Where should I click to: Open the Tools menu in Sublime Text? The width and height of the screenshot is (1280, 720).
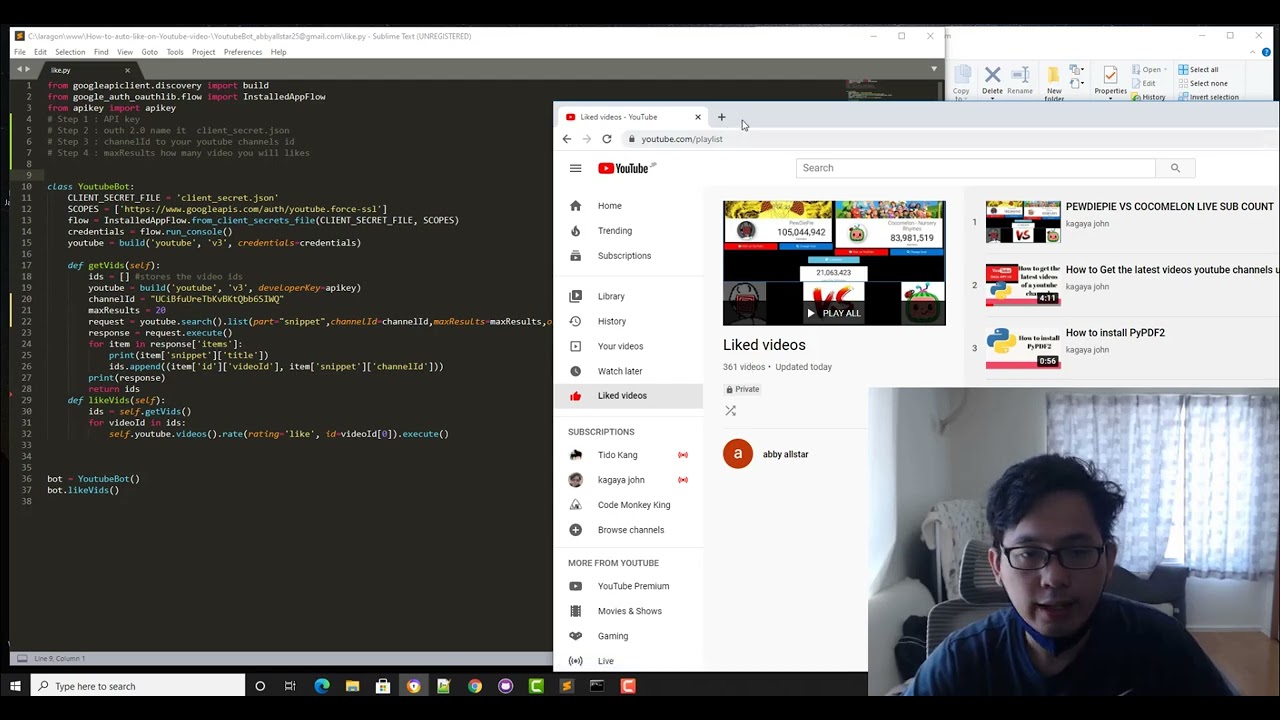click(x=175, y=52)
